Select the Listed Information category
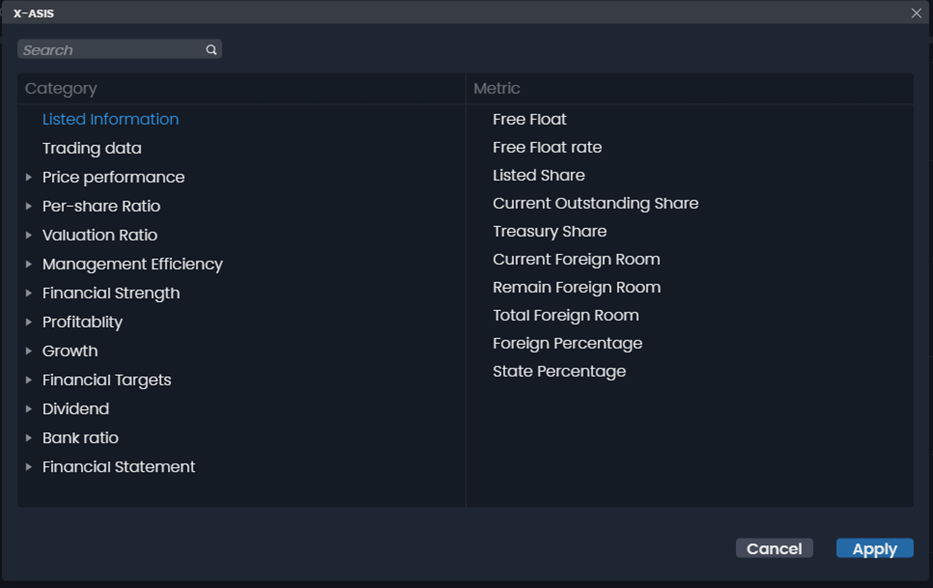This screenshot has height=588, width=933. click(x=110, y=119)
